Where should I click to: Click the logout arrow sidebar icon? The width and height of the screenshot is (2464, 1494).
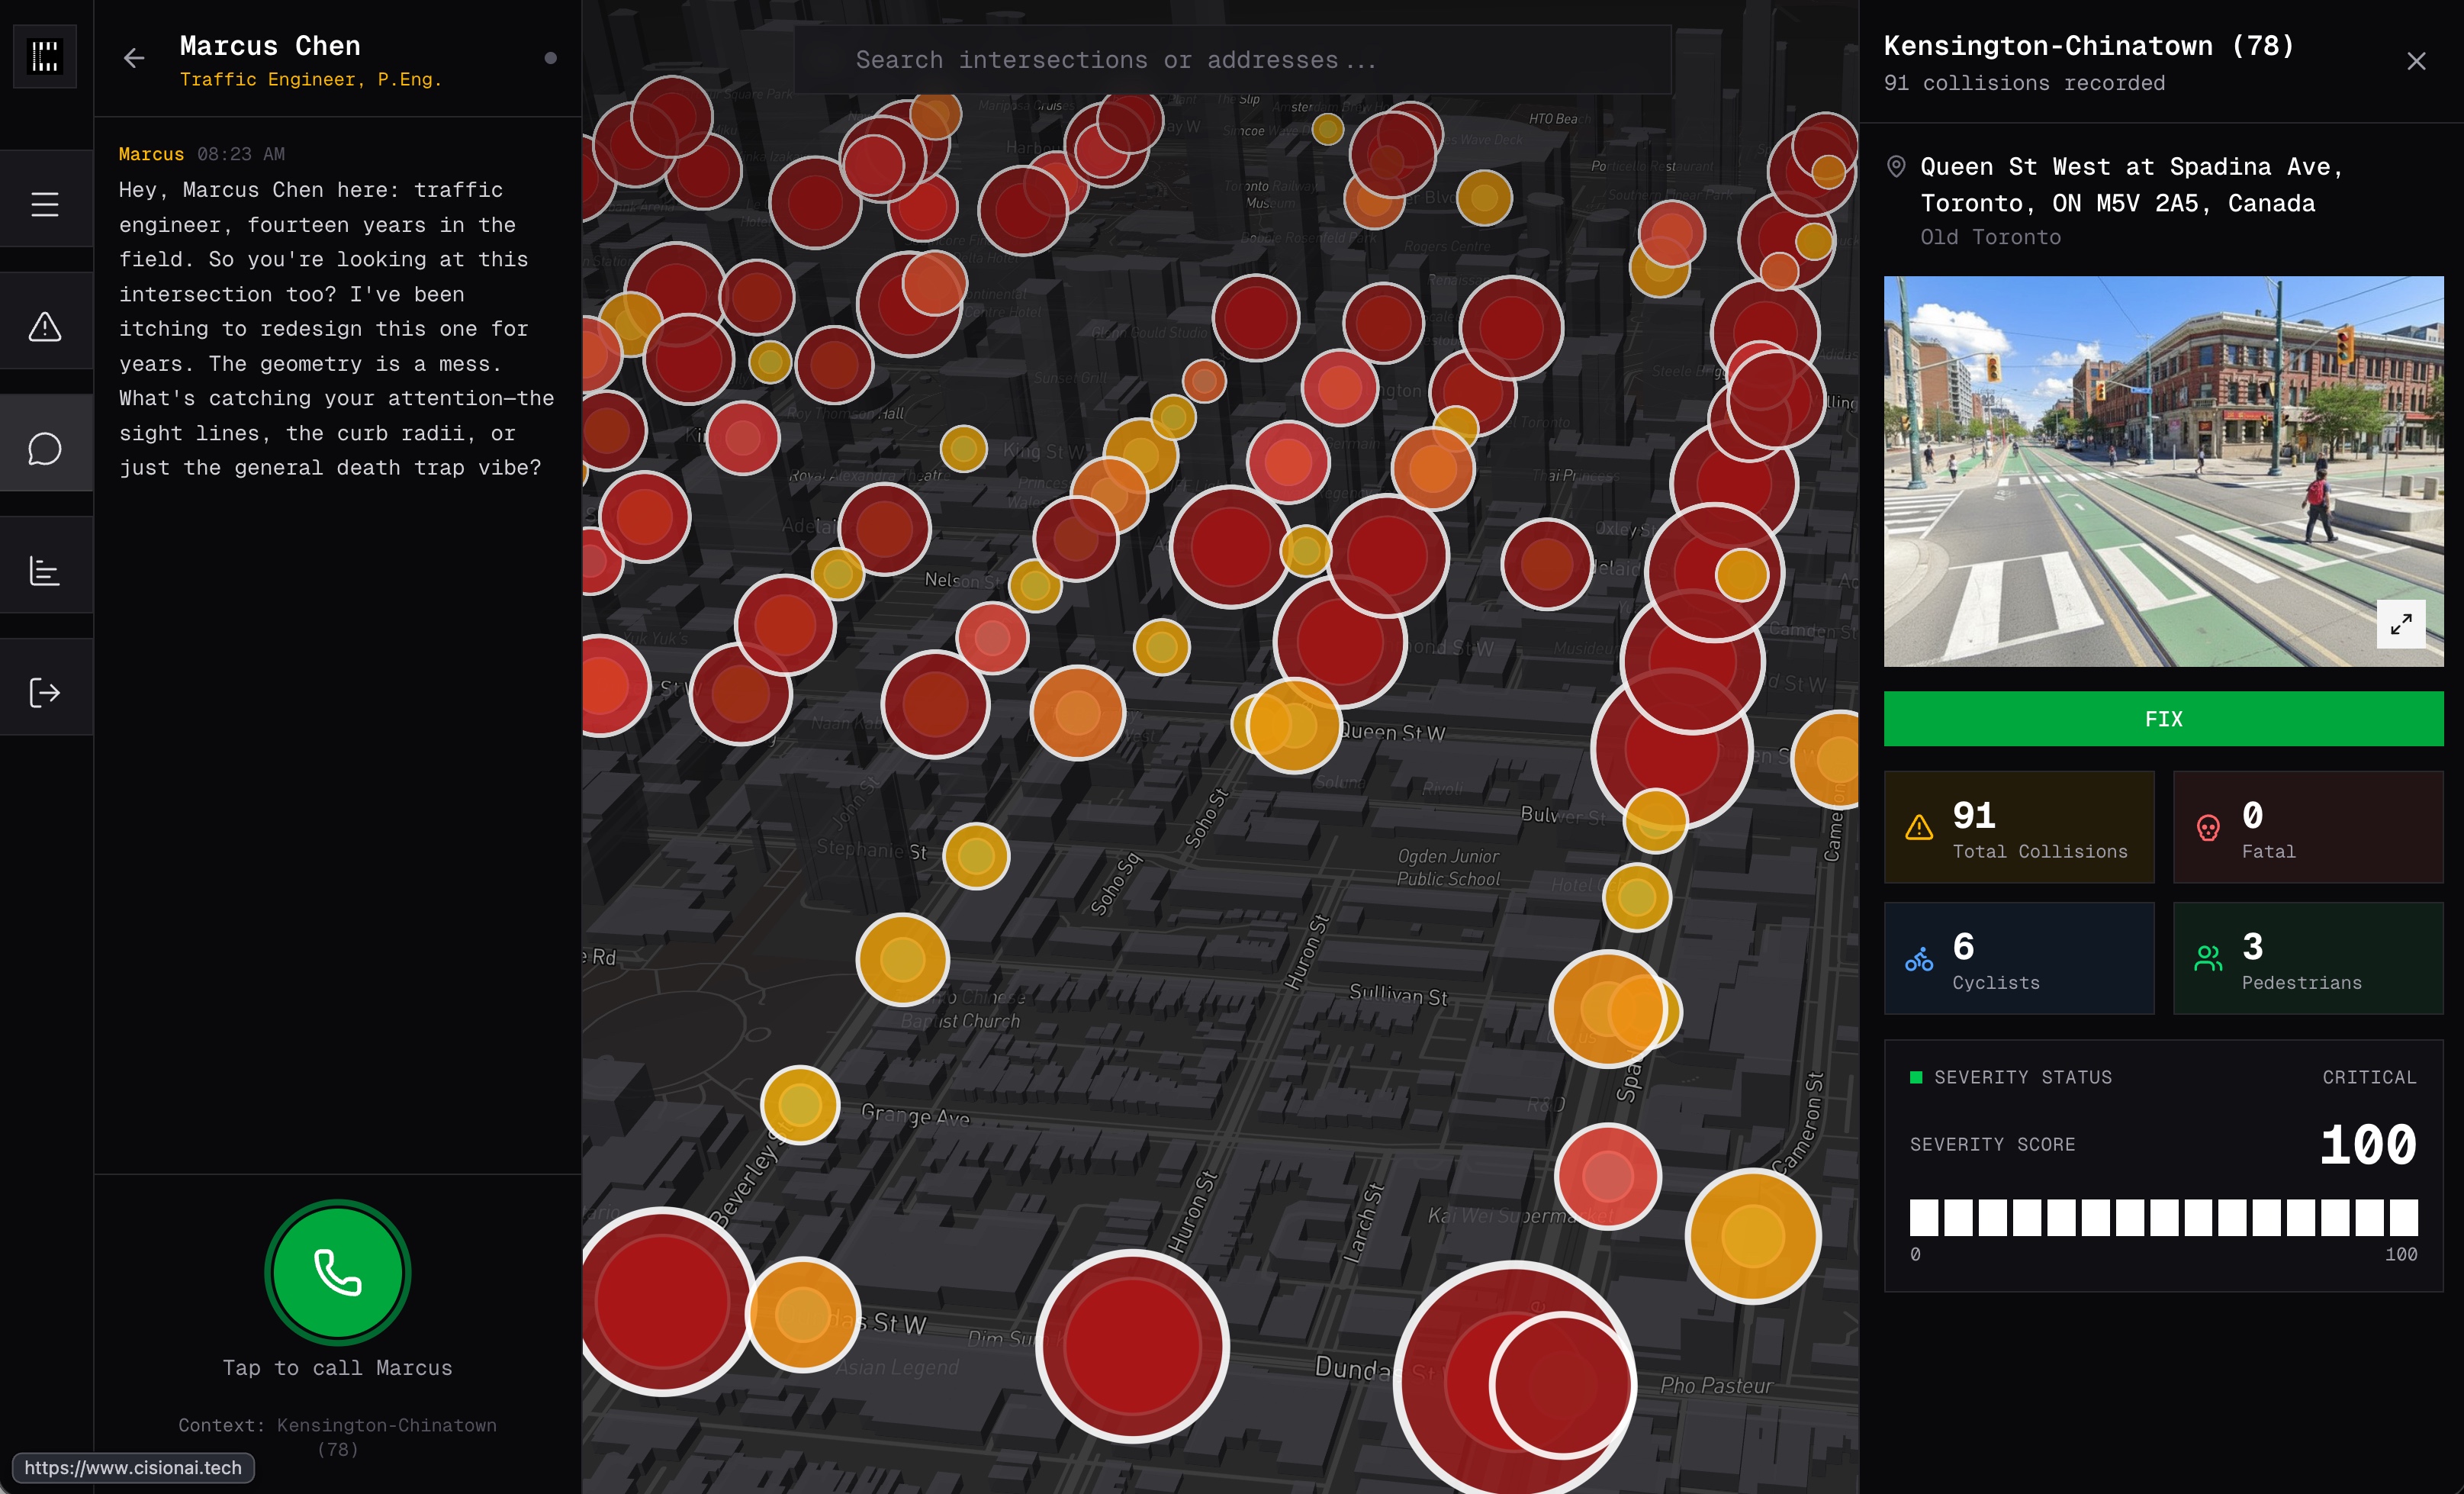click(45, 692)
